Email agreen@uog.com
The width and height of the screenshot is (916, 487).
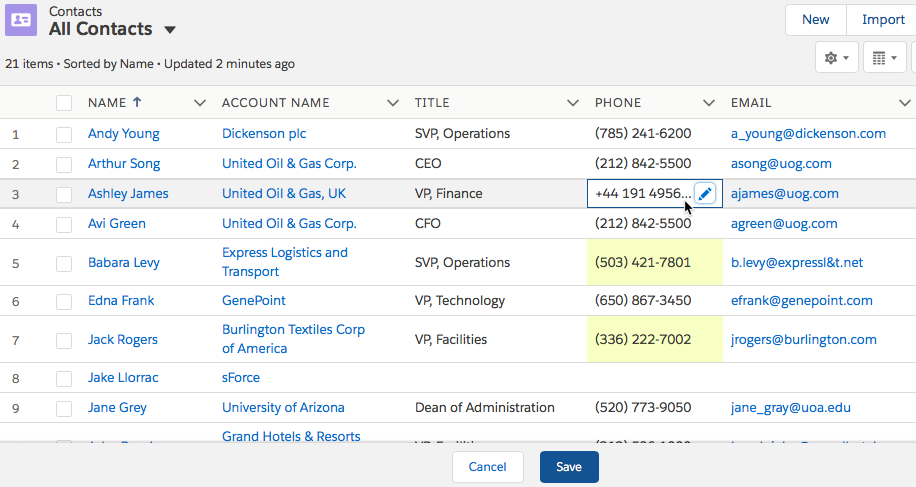pyautogui.click(x=784, y=223)
